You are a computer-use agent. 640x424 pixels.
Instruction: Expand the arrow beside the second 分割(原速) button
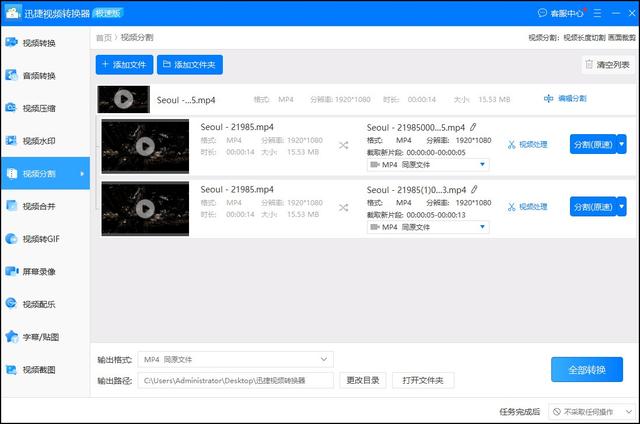pos(621,206)
